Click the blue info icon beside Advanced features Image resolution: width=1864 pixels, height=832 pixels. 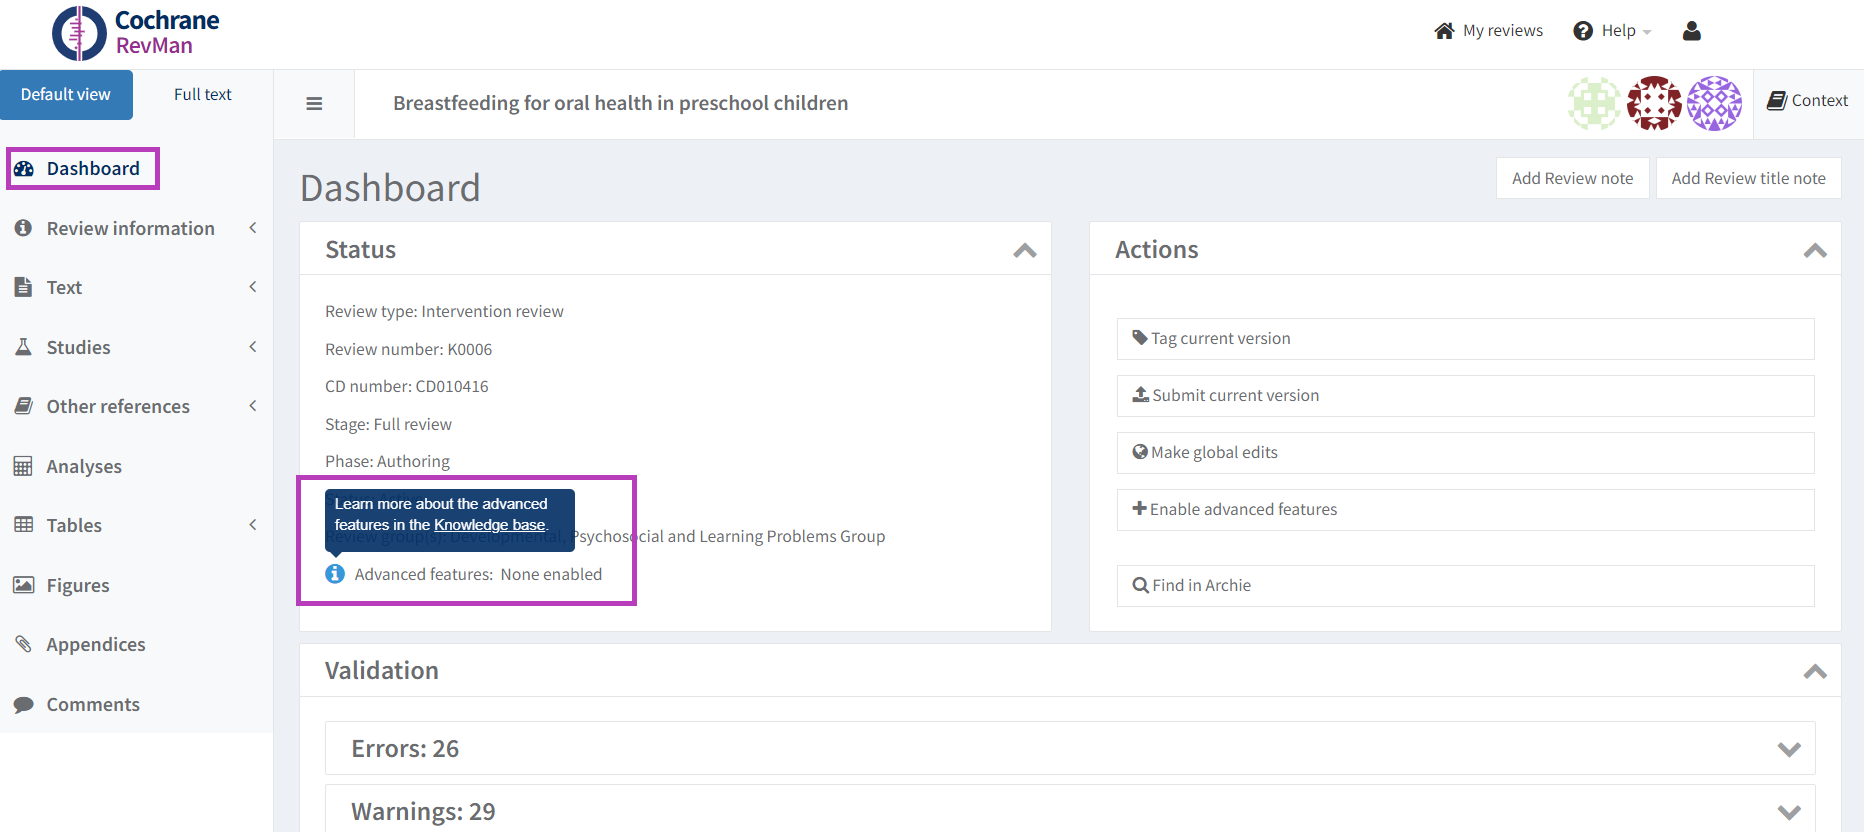click(335, 574)
